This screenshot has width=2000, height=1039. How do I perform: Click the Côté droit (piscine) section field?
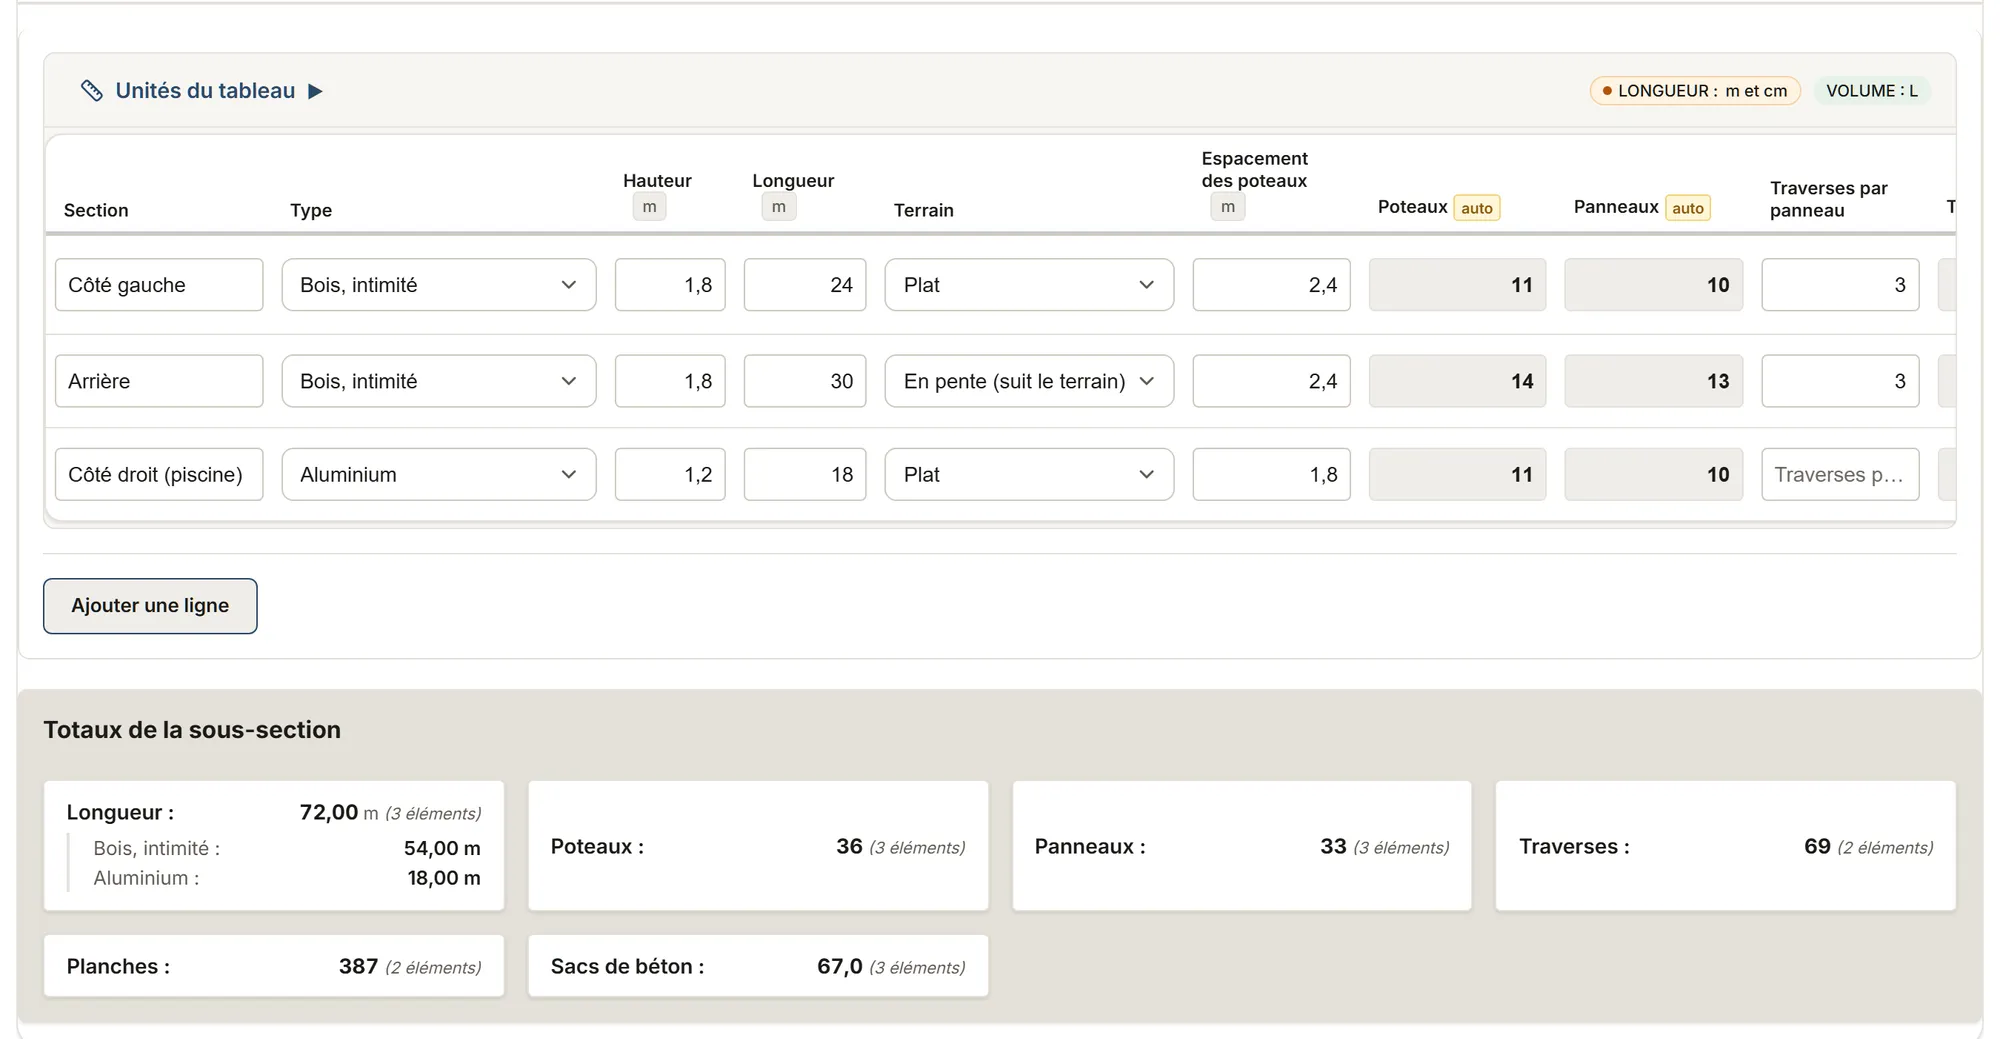(159, 474)
